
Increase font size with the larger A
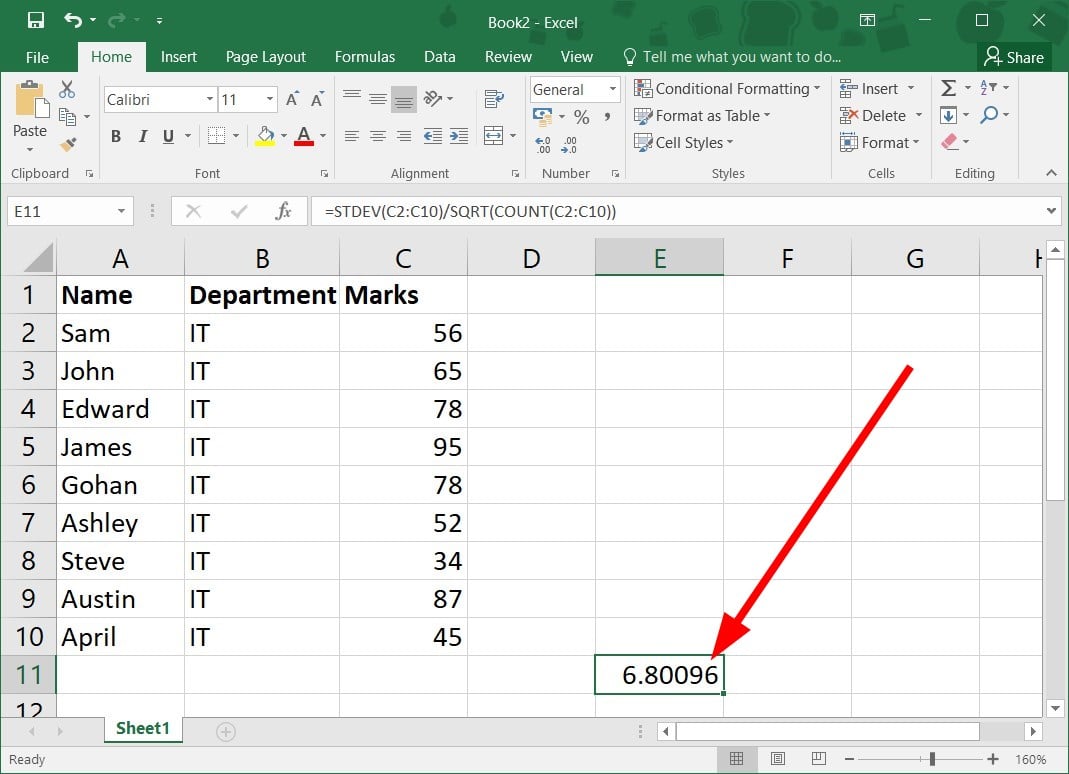(x=292, y=99)
